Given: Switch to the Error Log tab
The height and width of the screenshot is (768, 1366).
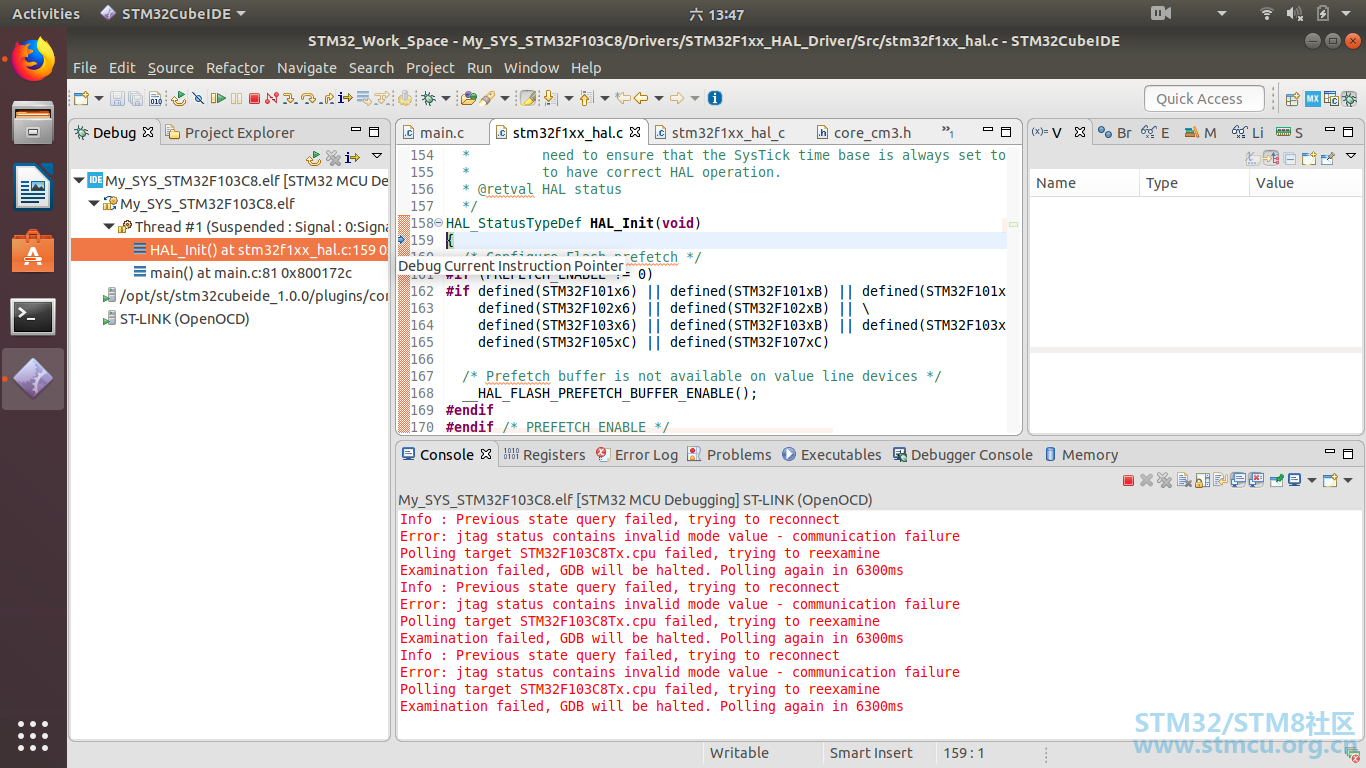Looking at the screenshot, I should pos(636,454).
